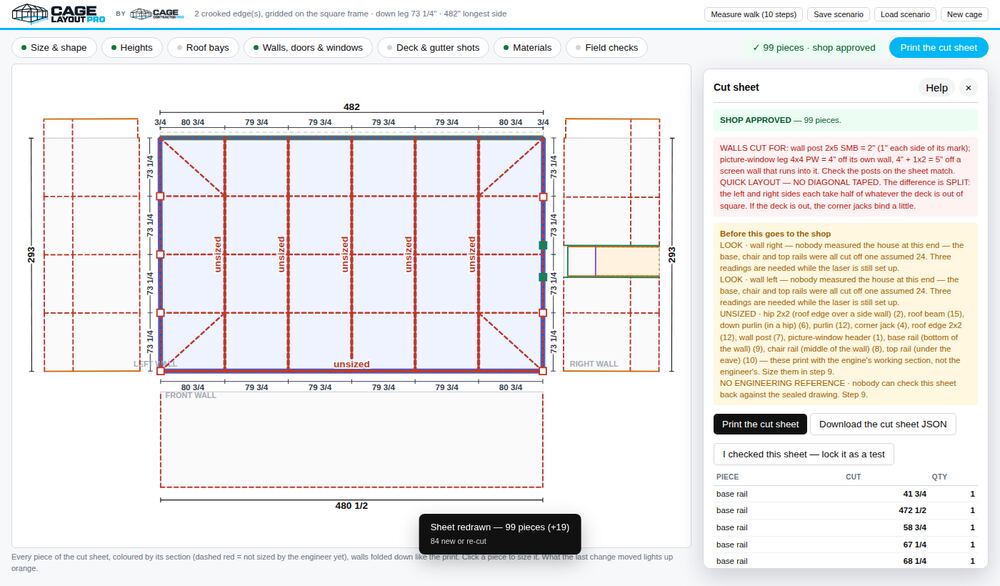This screenshot has height=586, width=1000.
Task: Click the upper green marker on right wall
Action: tap(543, 245)
